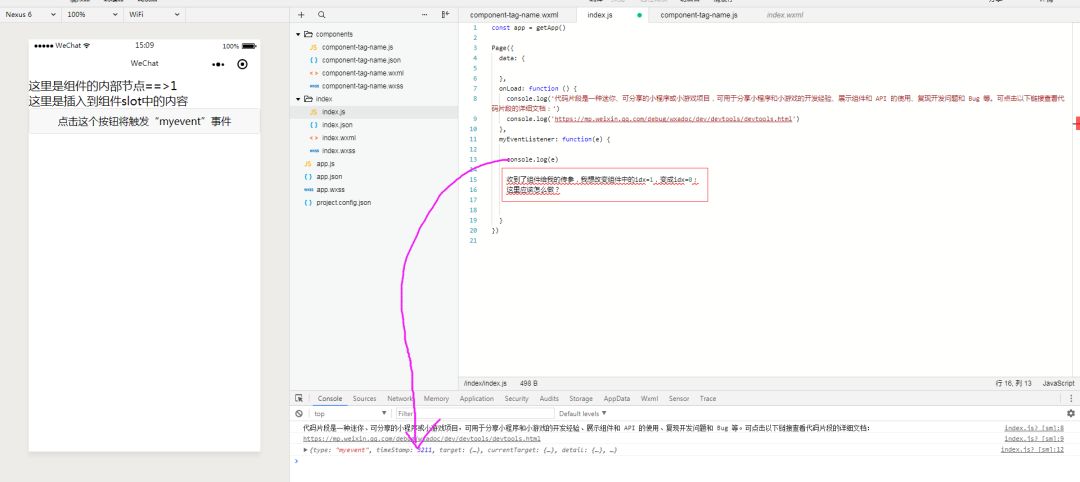Open the Sensor debugger tab

(x=678, y=399)
